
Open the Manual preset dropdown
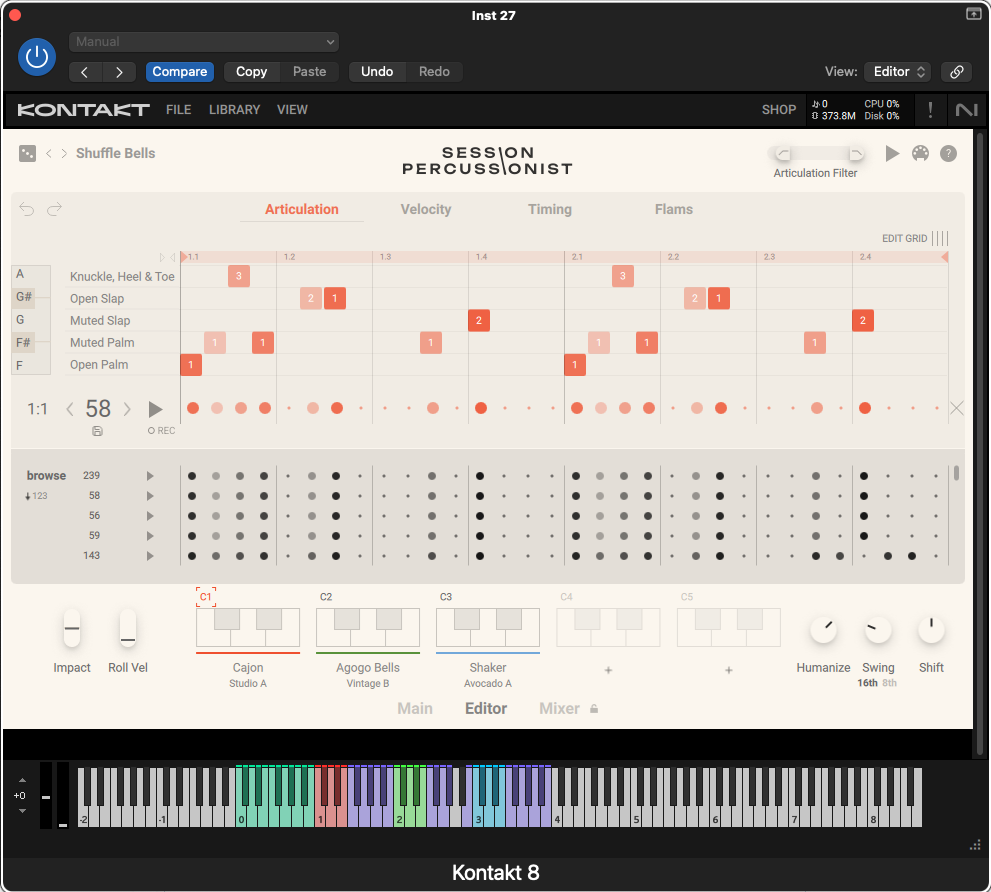(204, 42)
